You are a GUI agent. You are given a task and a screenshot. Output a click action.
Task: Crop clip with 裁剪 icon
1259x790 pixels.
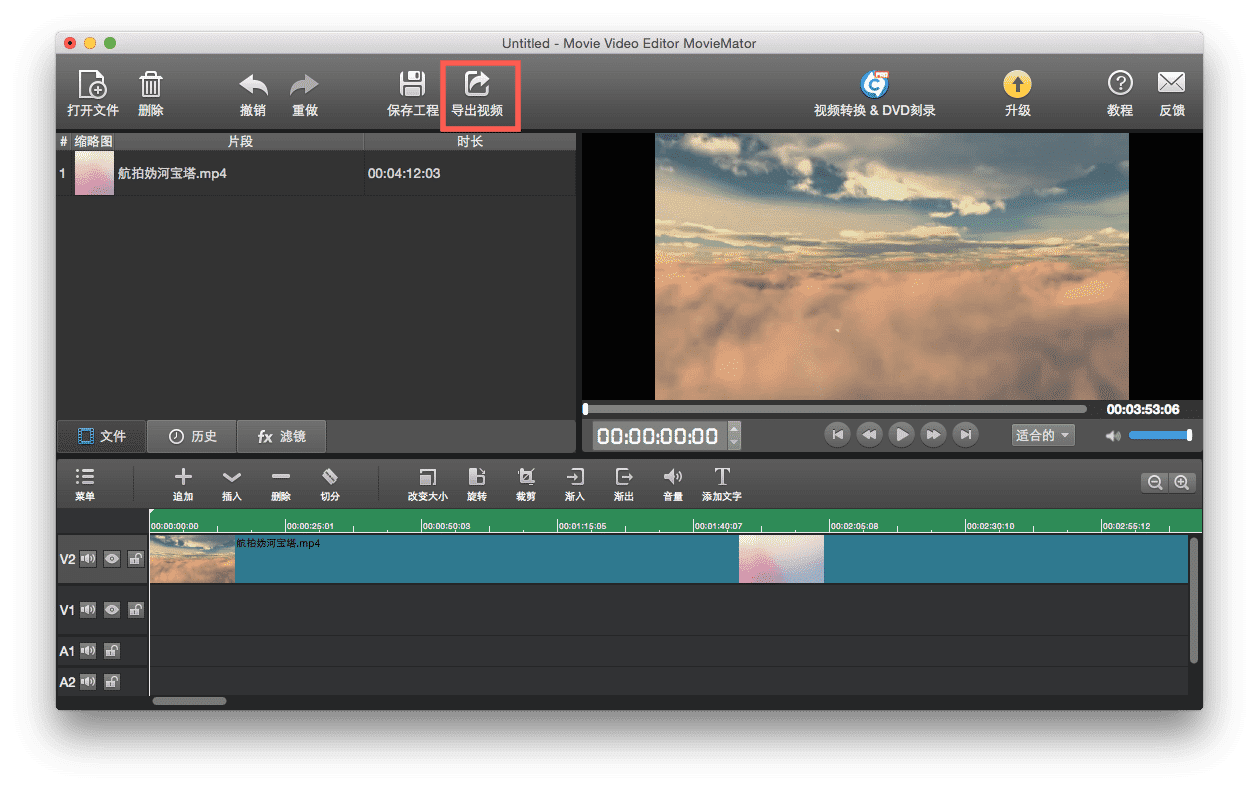click(526, 485)
